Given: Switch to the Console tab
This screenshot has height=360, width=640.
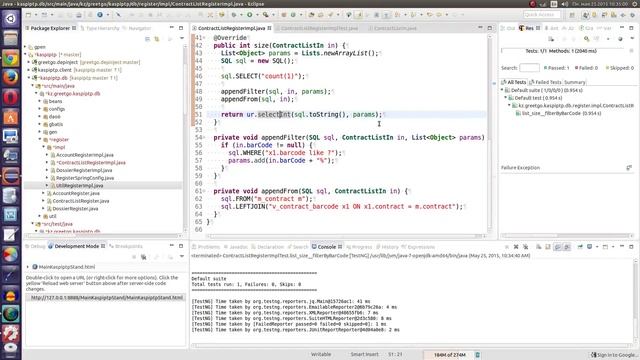Looking at the screenshot, I should pyautogui.click(x=327, y=247).
